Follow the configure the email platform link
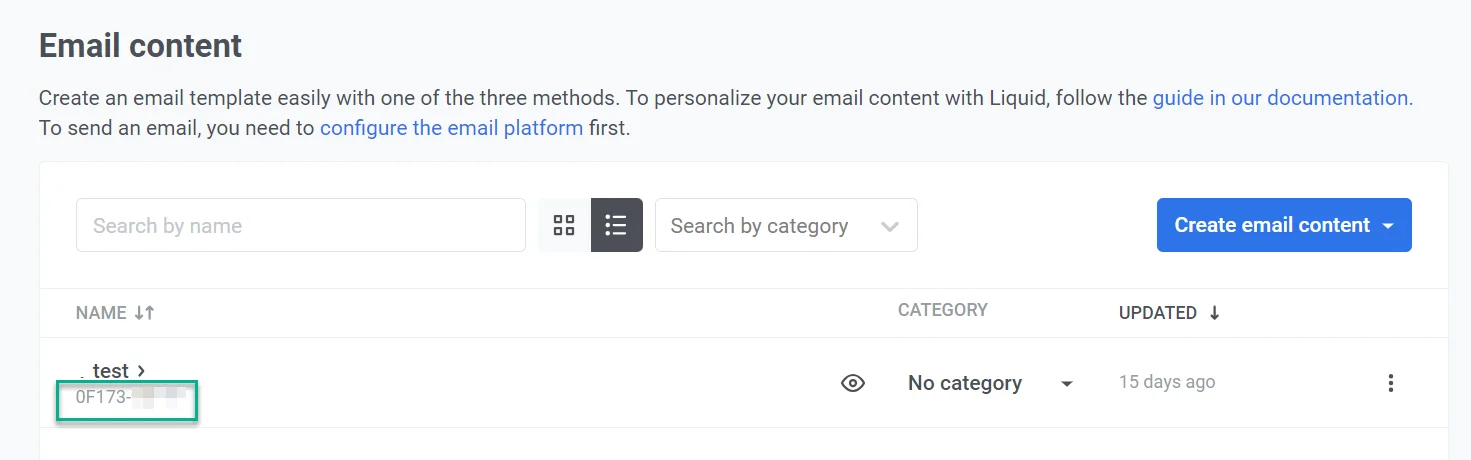The height and width of the screenshot is (460, 1471). coord(451,128)
